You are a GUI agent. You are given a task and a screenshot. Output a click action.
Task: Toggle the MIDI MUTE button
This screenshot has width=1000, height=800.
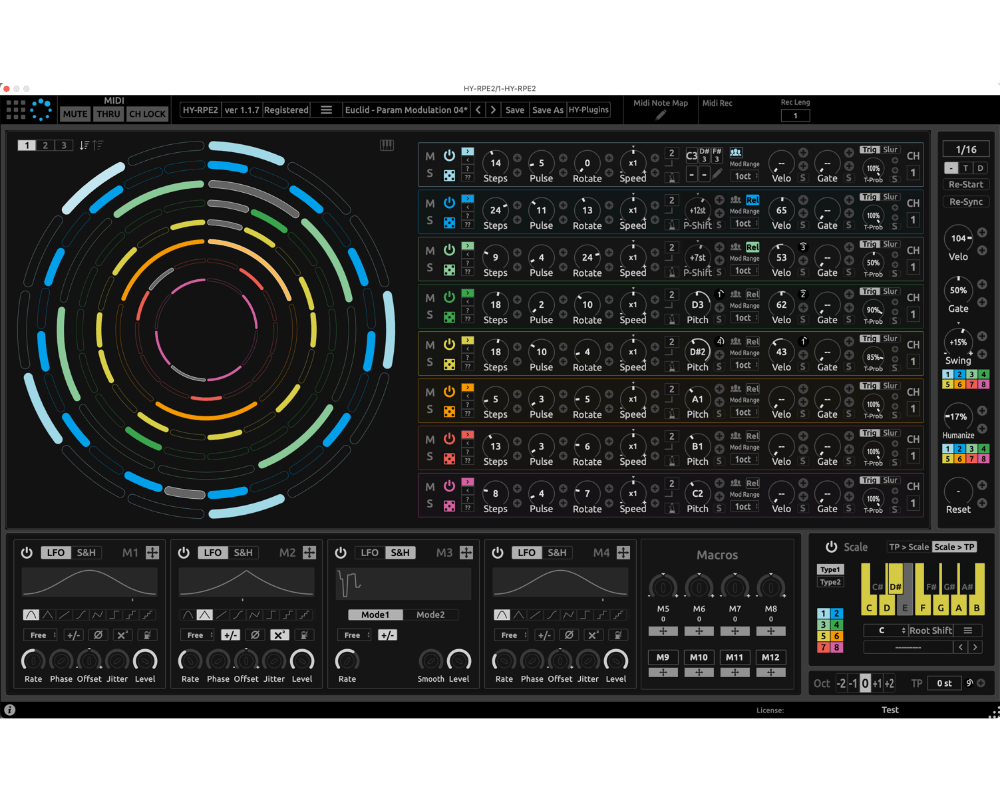coord(75,114)
